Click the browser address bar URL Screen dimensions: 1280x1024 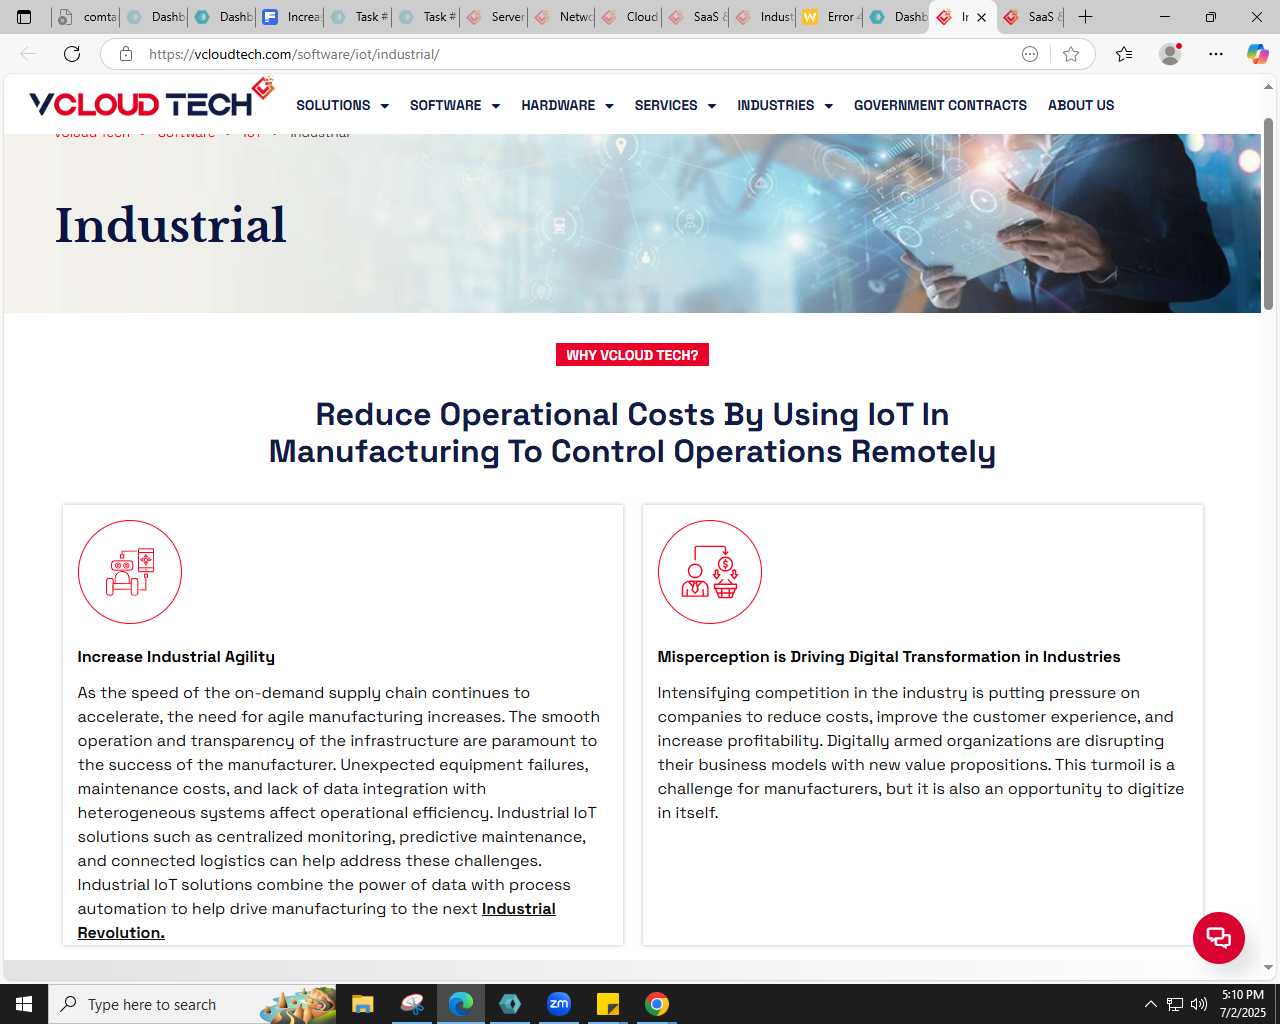(x=294, y=54)
